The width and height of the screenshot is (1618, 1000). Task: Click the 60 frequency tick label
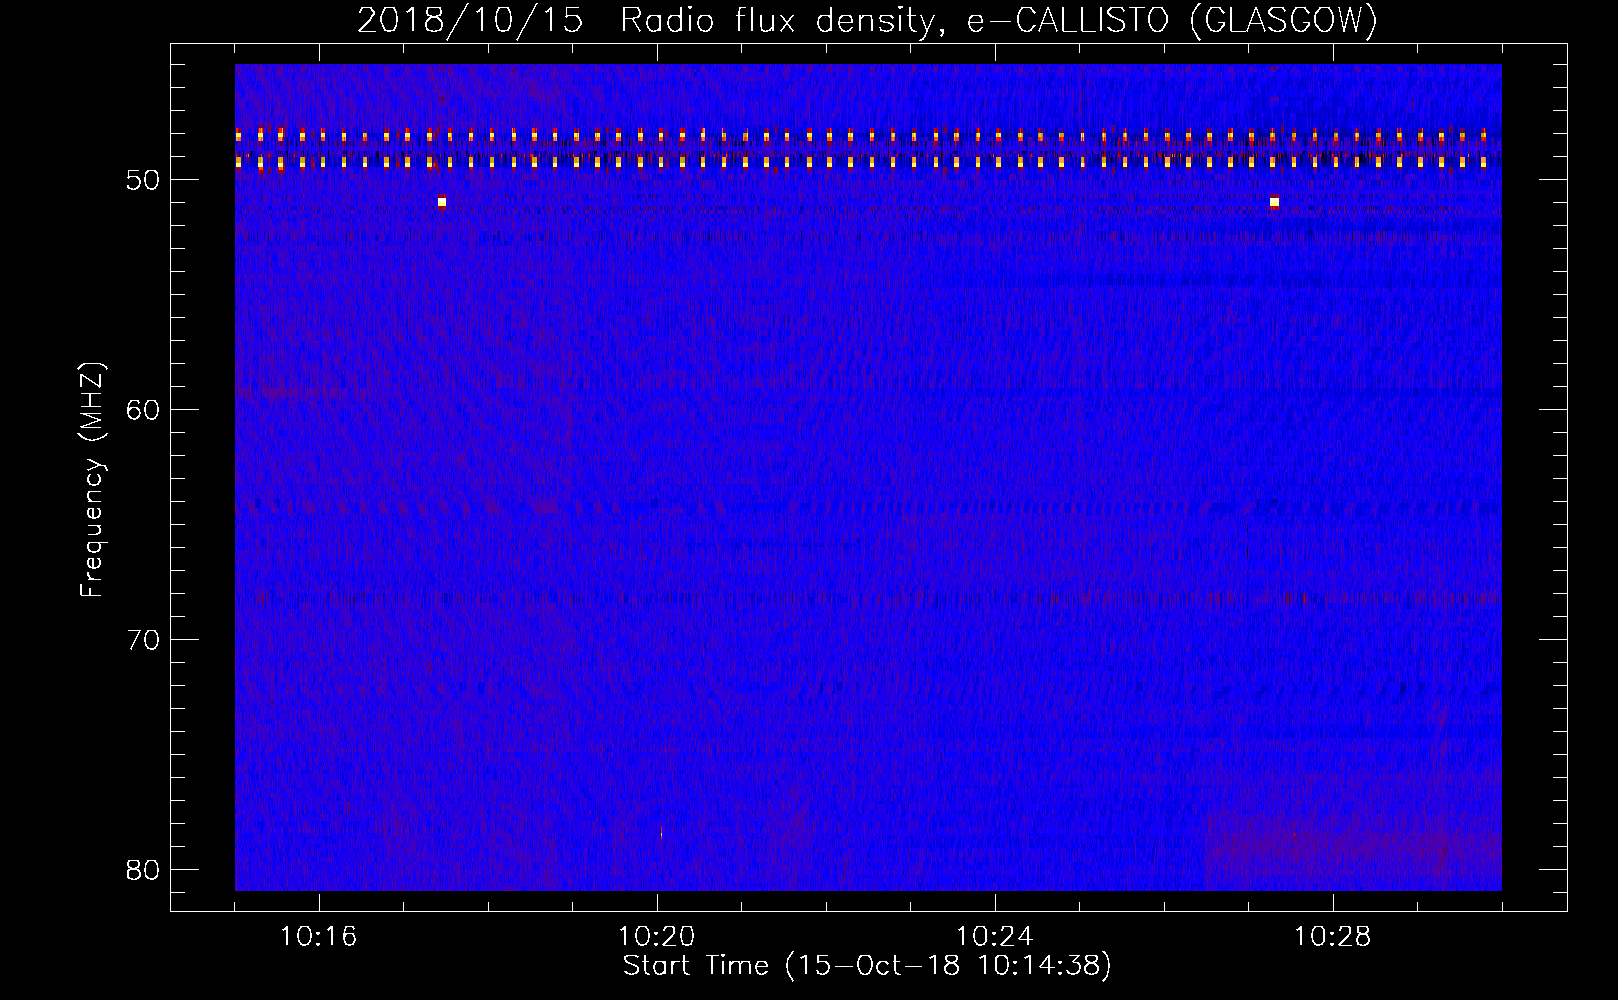(144, 410)
